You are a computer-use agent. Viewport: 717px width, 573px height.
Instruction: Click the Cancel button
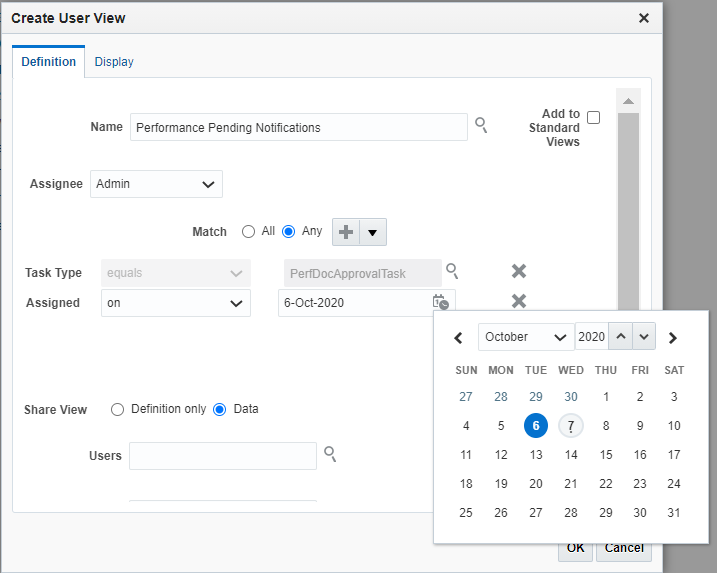624,551
